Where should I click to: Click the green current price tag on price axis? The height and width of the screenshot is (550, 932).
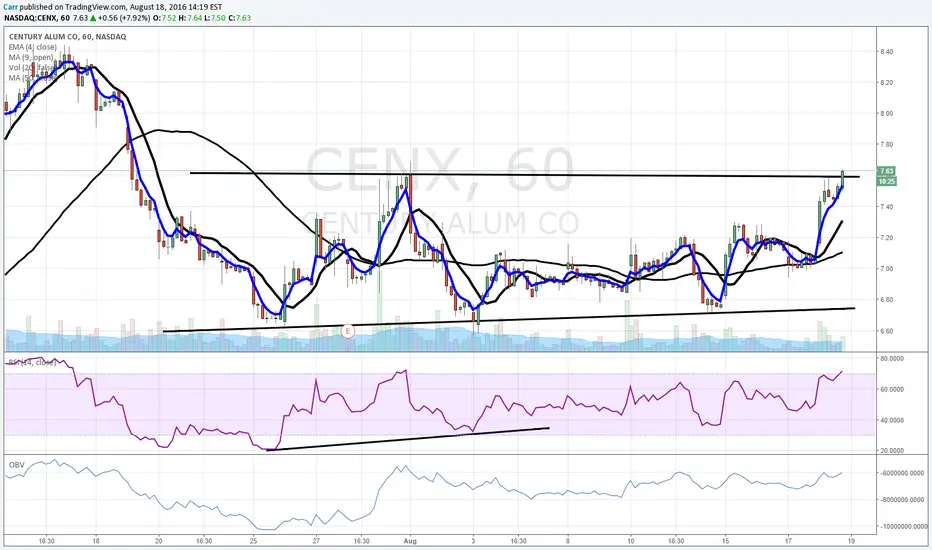click(x=886, y=171)
